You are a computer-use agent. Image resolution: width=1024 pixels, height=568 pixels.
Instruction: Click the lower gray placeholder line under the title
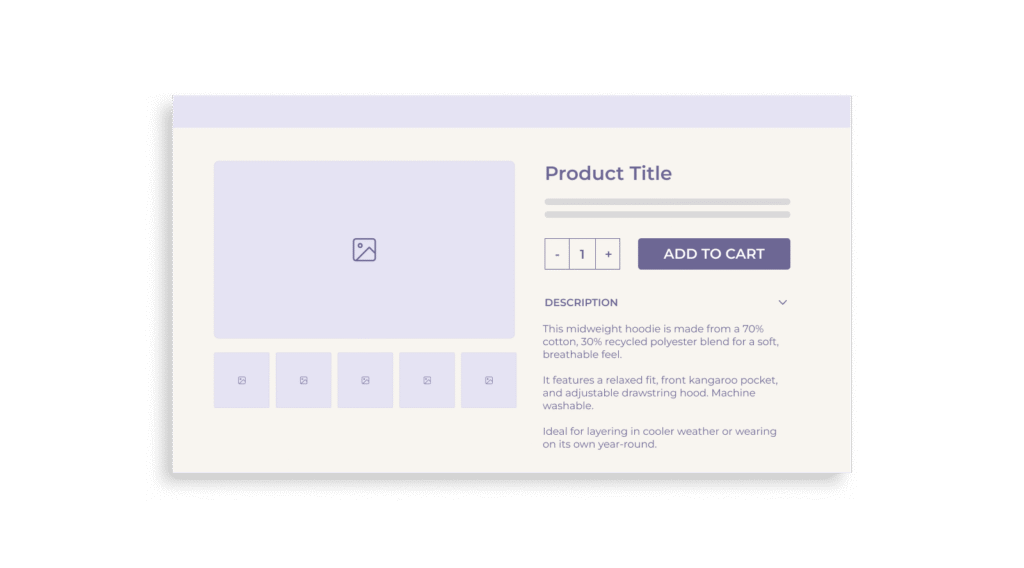tap(667, 214)
